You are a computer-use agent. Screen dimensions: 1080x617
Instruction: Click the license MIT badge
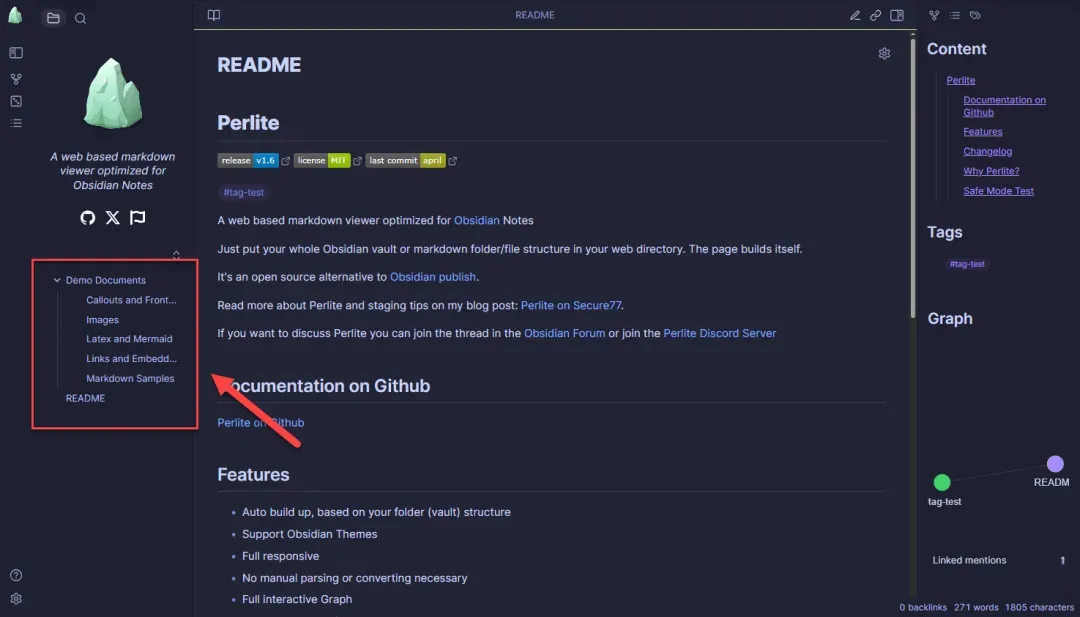pyautogui.click(x=322, y=160)
